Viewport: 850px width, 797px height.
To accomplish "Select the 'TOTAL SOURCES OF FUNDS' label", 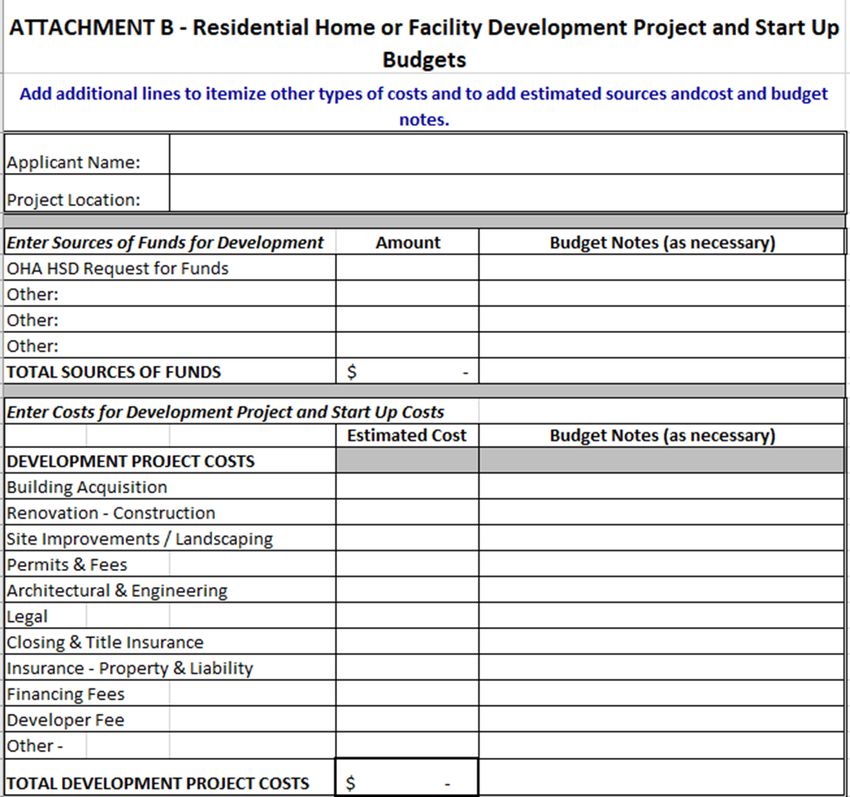I will click(114, 372).
